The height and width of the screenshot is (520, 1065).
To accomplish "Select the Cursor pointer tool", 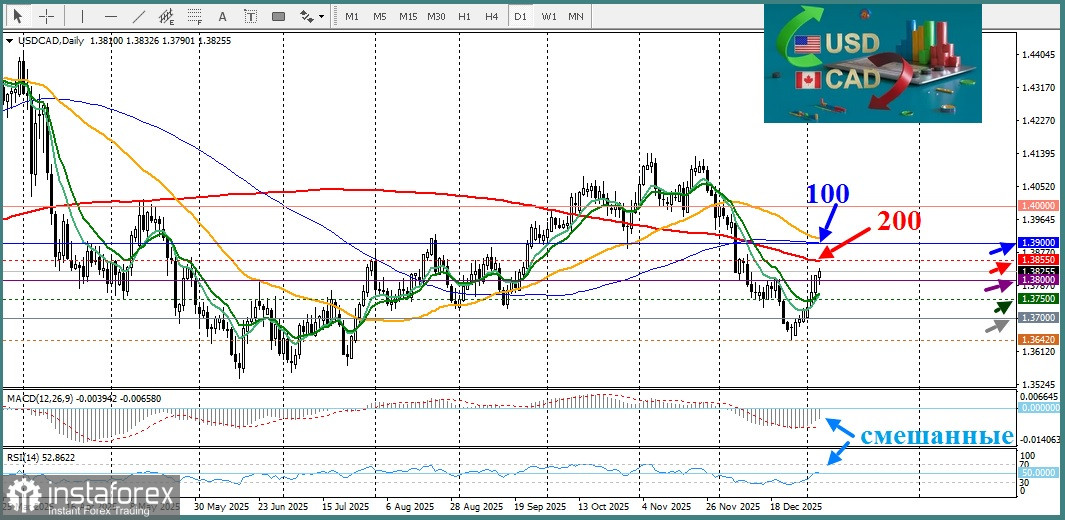I will (18, 16).
